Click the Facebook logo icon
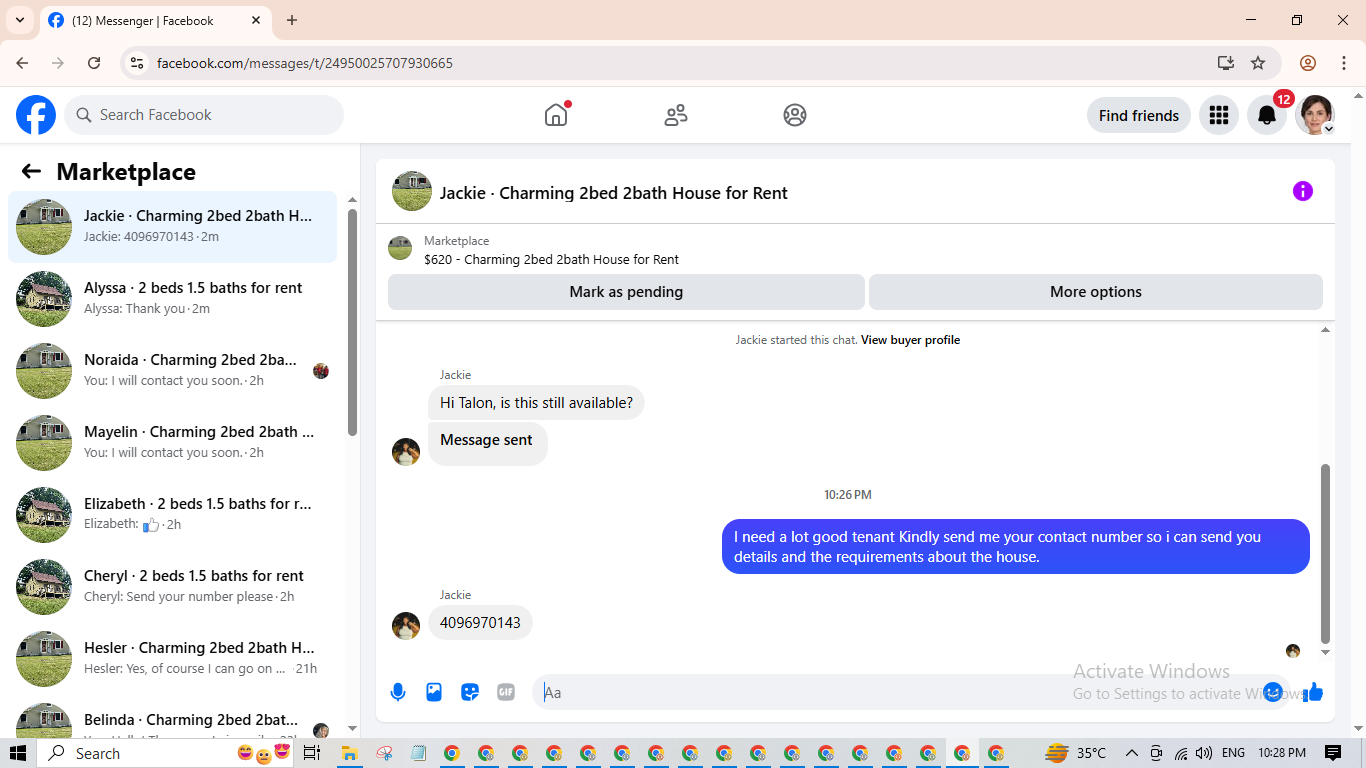This screenshot has height=768, width=1366. tap(36, 115)
